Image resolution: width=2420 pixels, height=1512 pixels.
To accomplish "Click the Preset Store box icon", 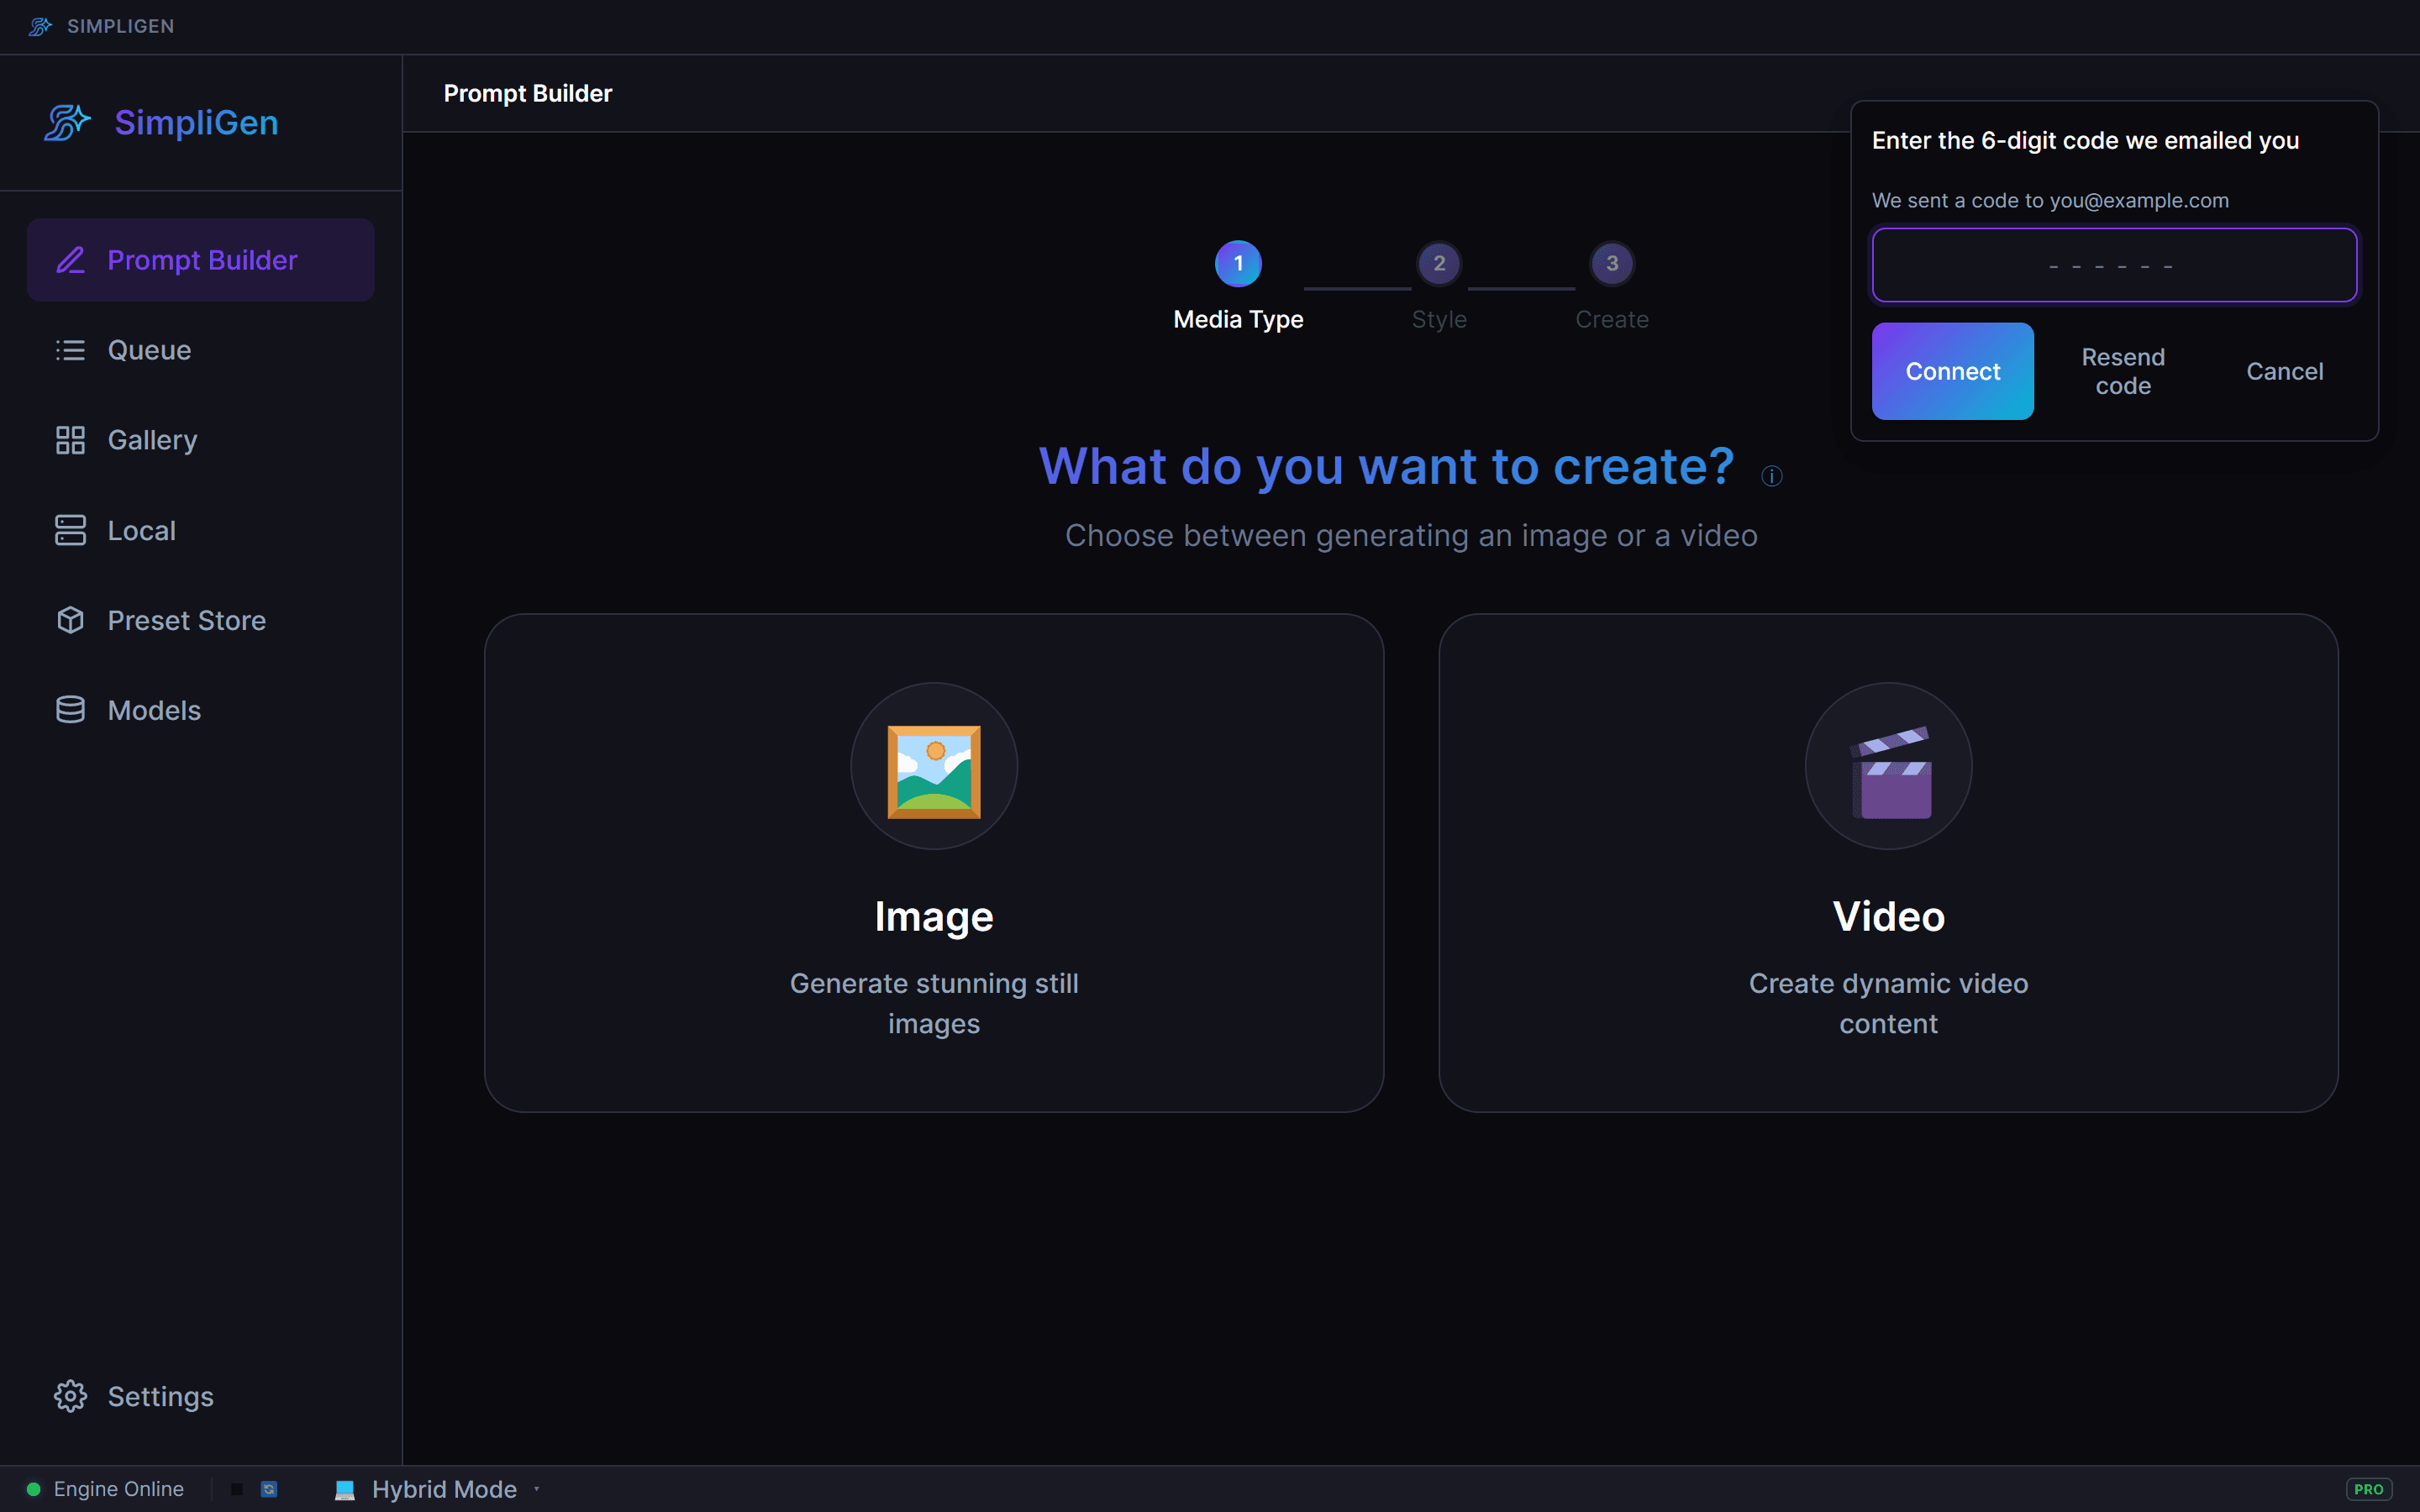I will 70,620.
